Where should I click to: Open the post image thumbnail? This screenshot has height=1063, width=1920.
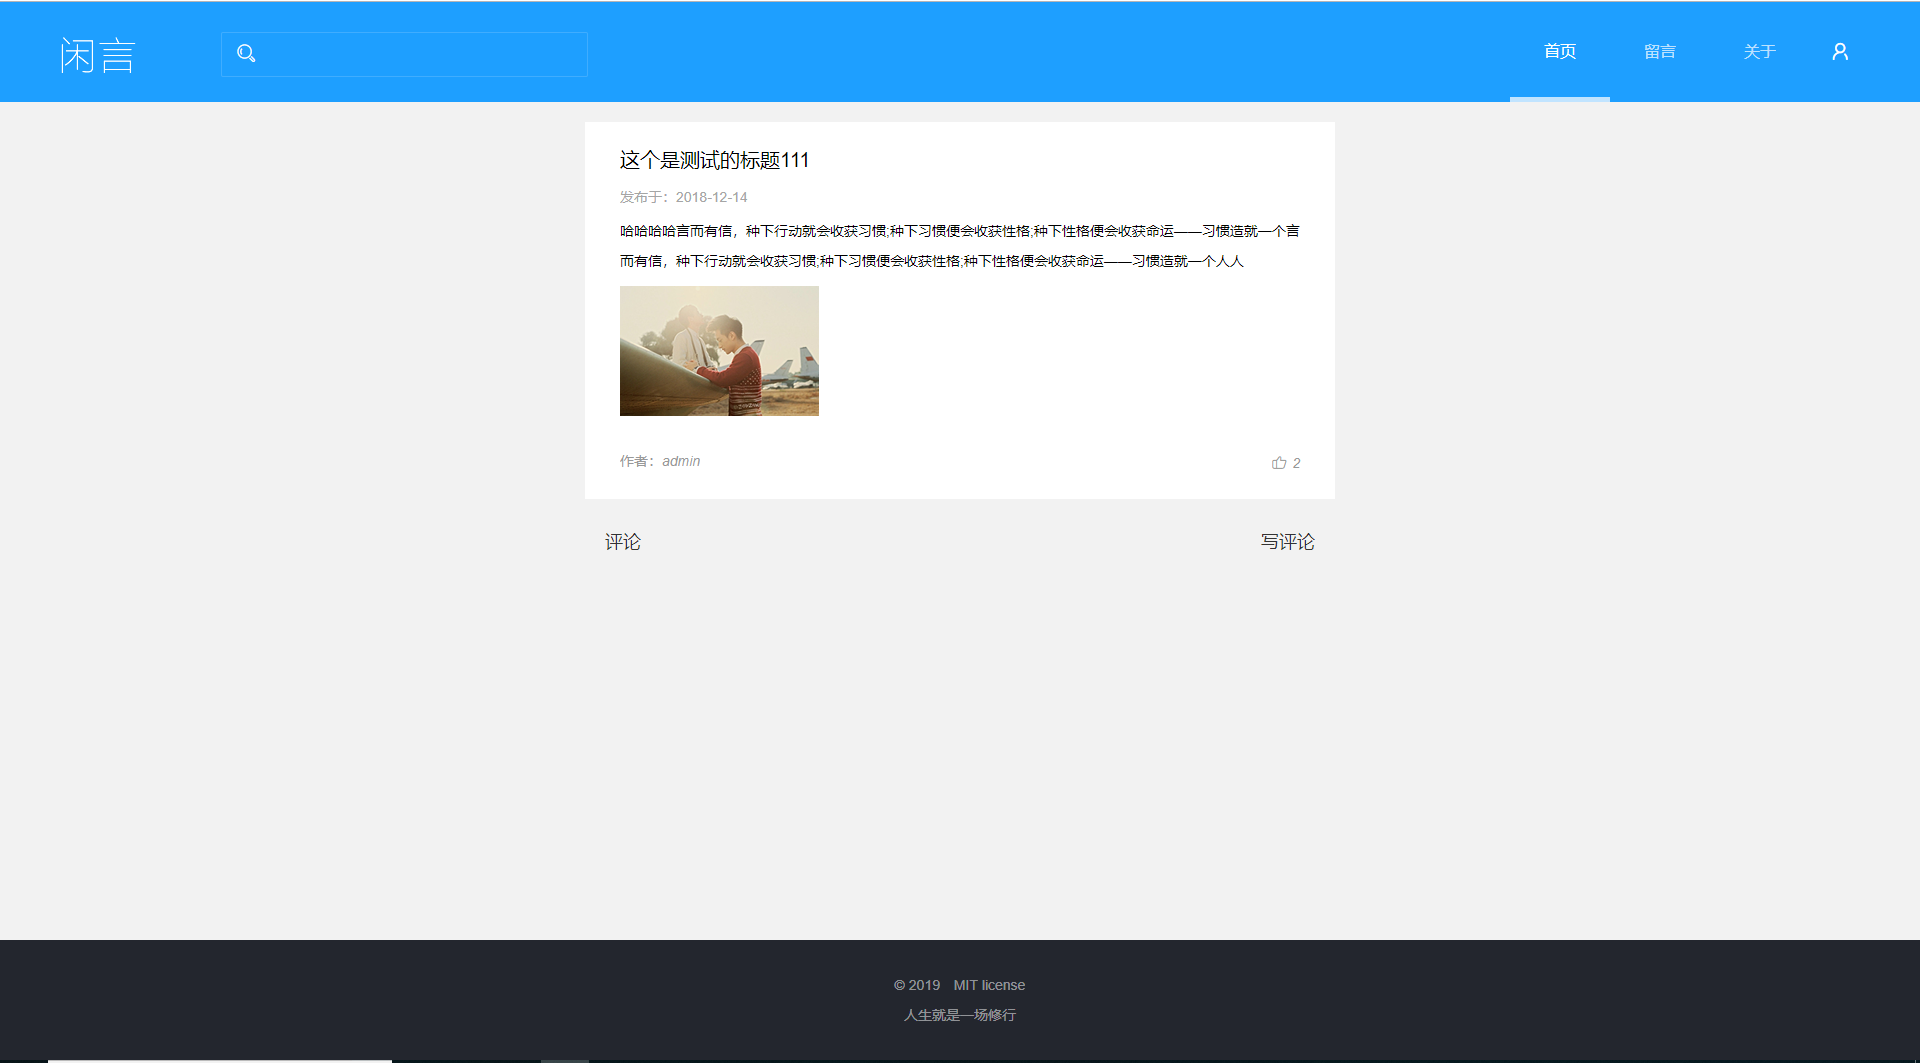719,350
